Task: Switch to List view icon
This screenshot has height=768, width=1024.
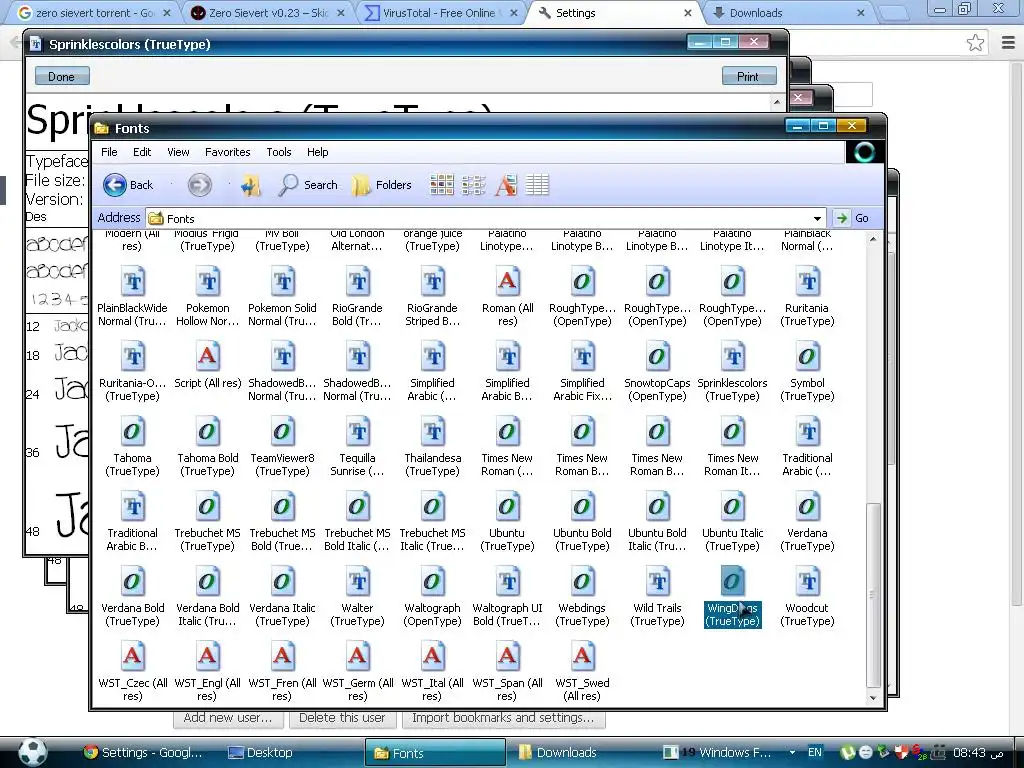Action: tap(474, 185)
